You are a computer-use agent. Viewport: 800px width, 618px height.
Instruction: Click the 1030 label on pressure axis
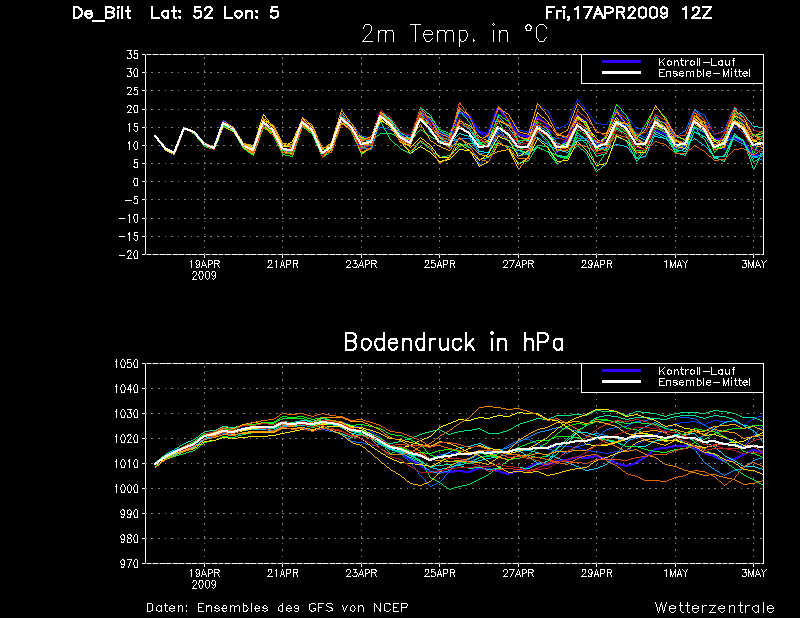click(x=126, y=413)
